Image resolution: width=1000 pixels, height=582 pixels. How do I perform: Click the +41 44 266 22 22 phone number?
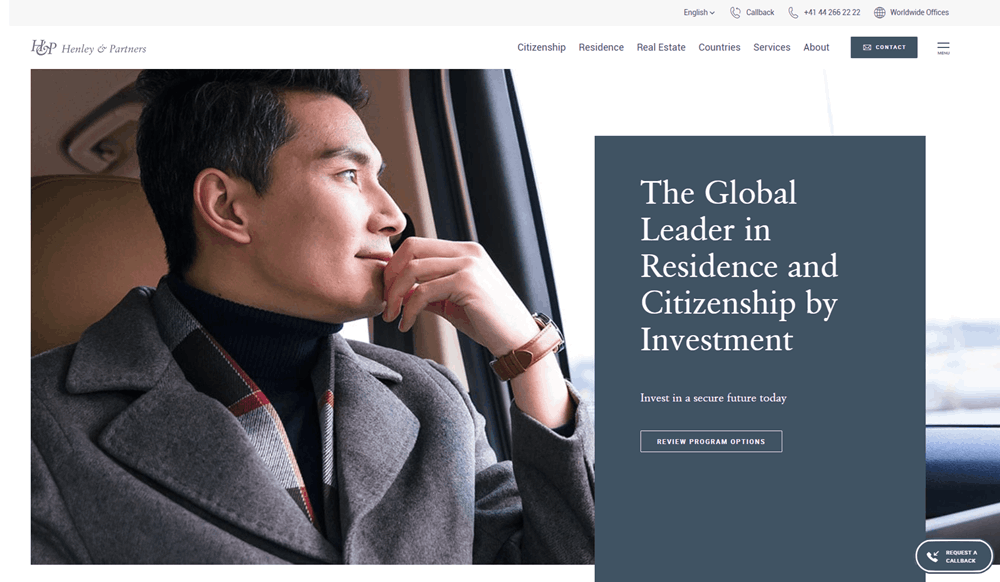click(832, 12)
